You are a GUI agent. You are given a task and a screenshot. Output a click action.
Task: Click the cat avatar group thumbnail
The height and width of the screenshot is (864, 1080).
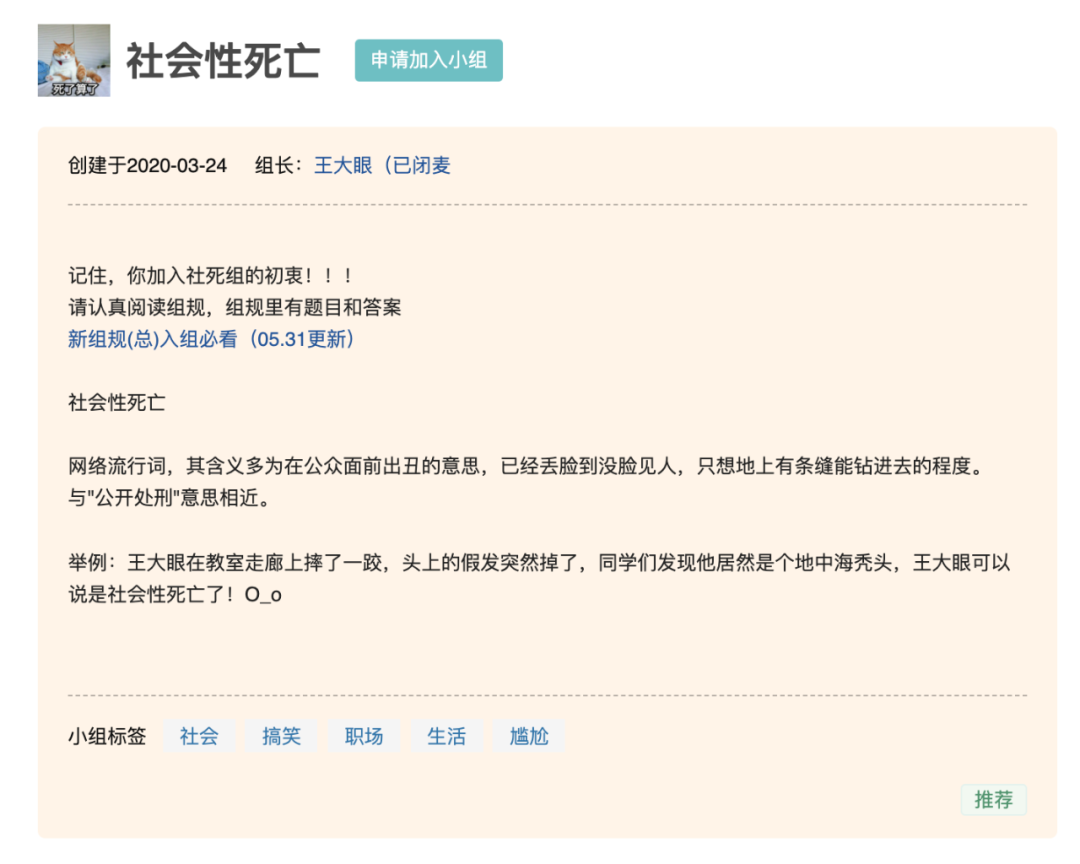coord(74,61)
